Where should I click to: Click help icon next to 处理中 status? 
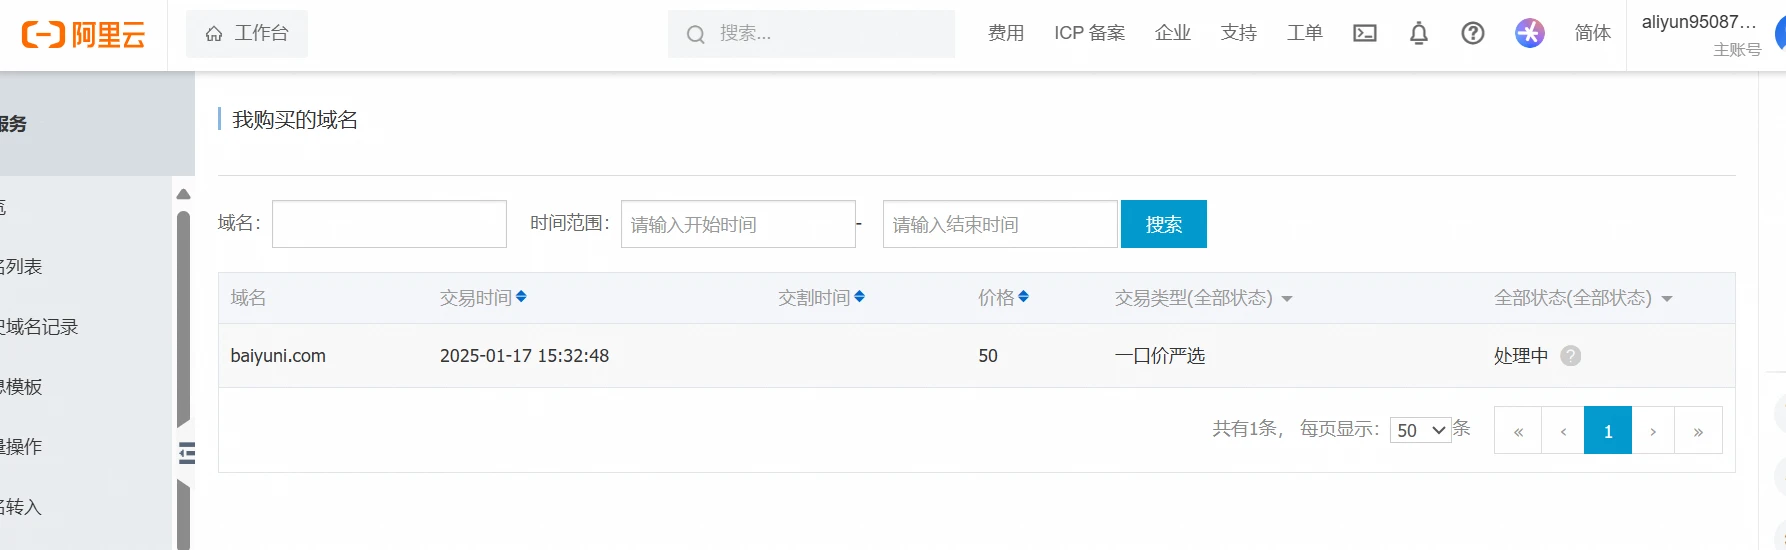1570,356
